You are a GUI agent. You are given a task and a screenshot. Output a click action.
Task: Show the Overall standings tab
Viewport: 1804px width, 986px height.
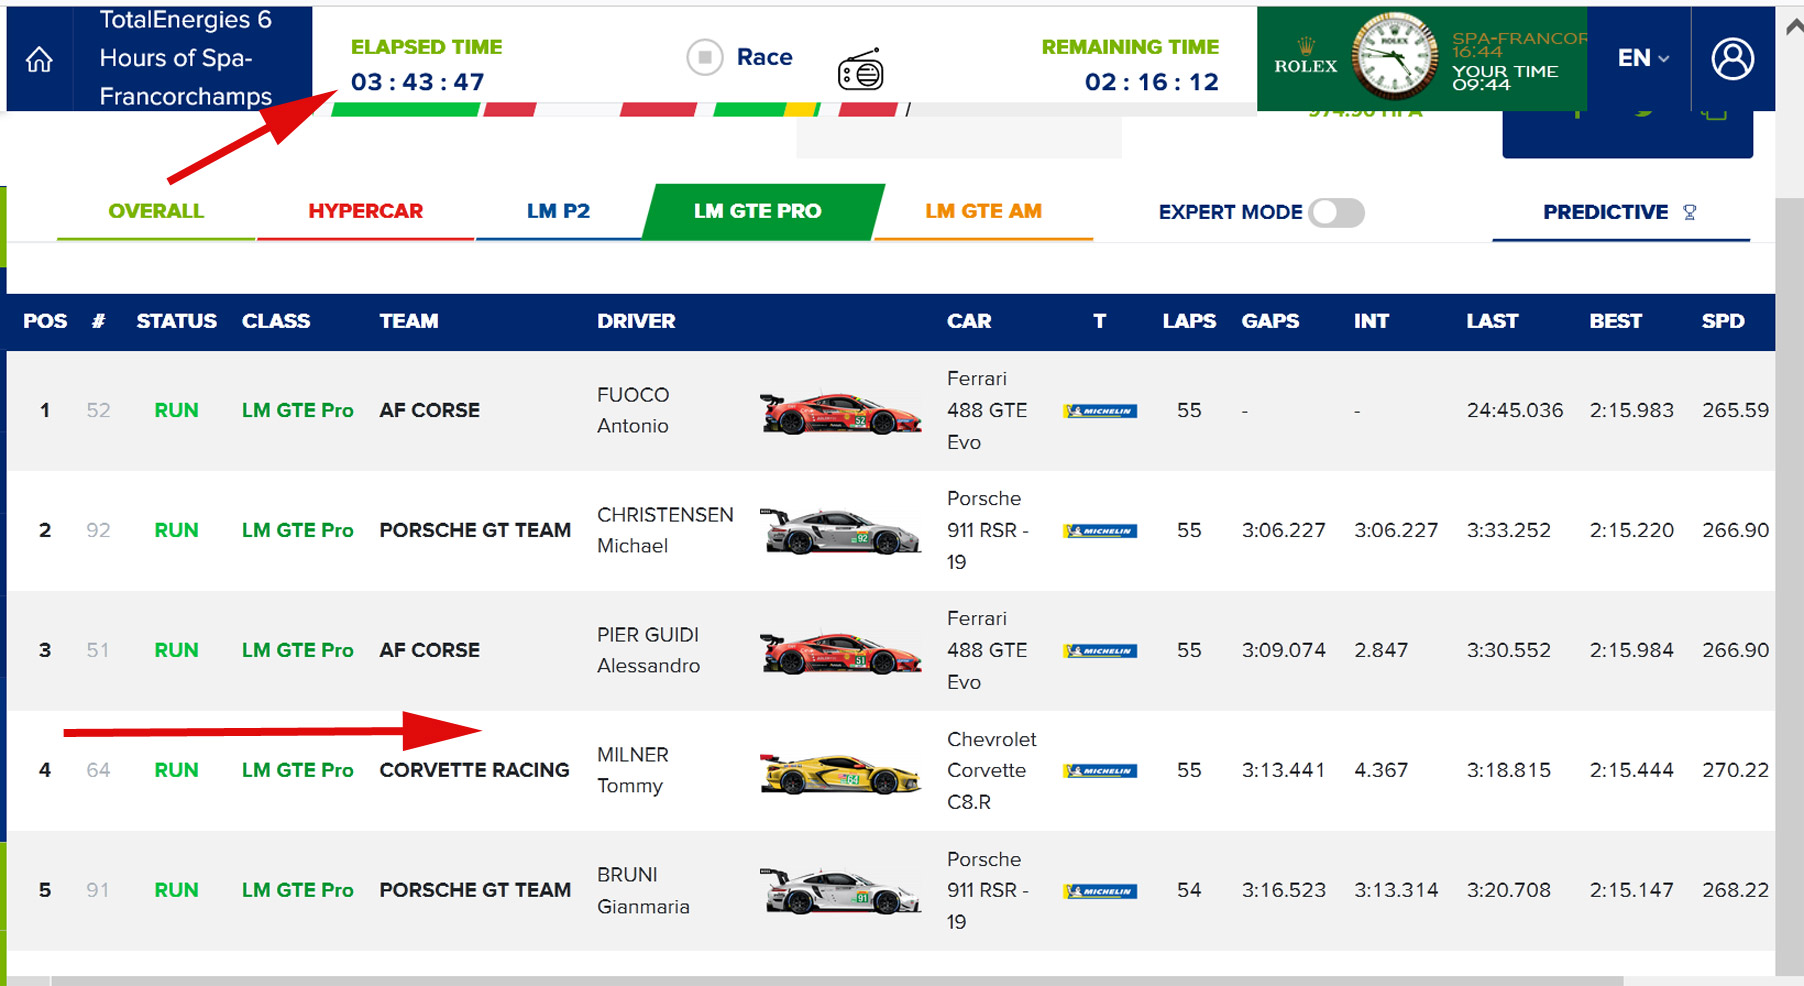click(156, 211)
